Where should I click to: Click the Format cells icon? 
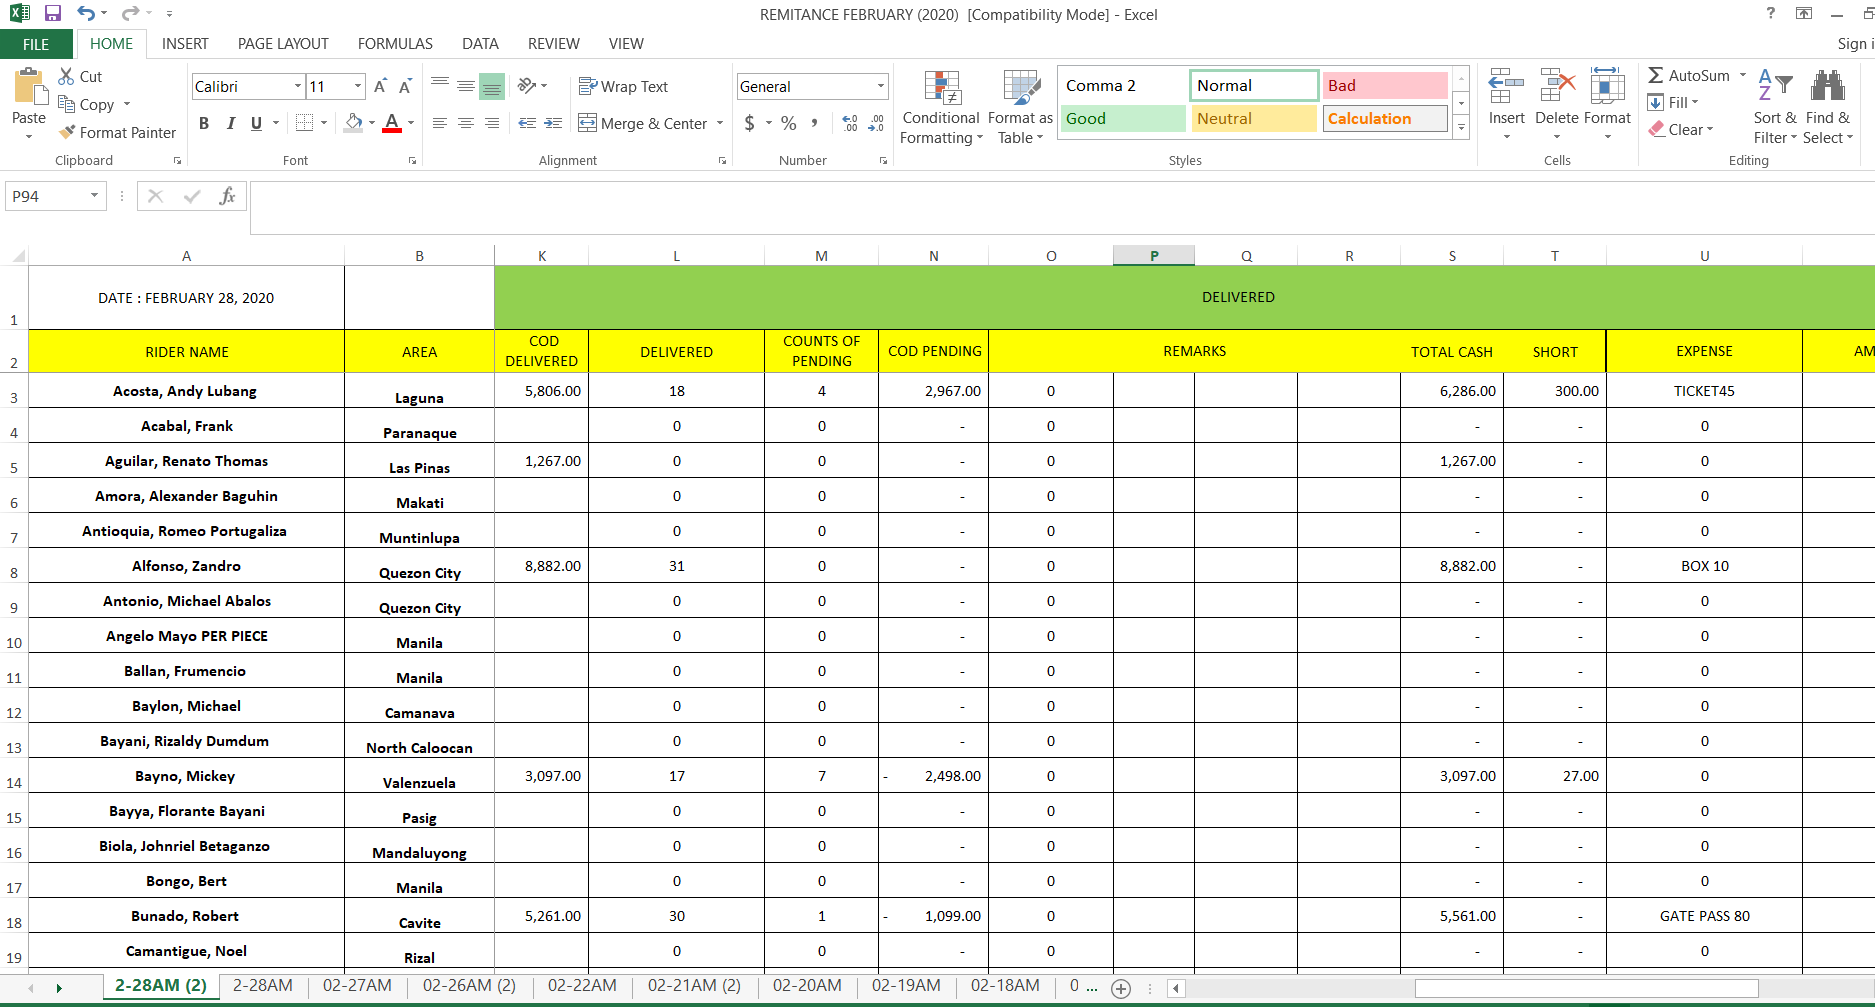tap(1607, 87)
